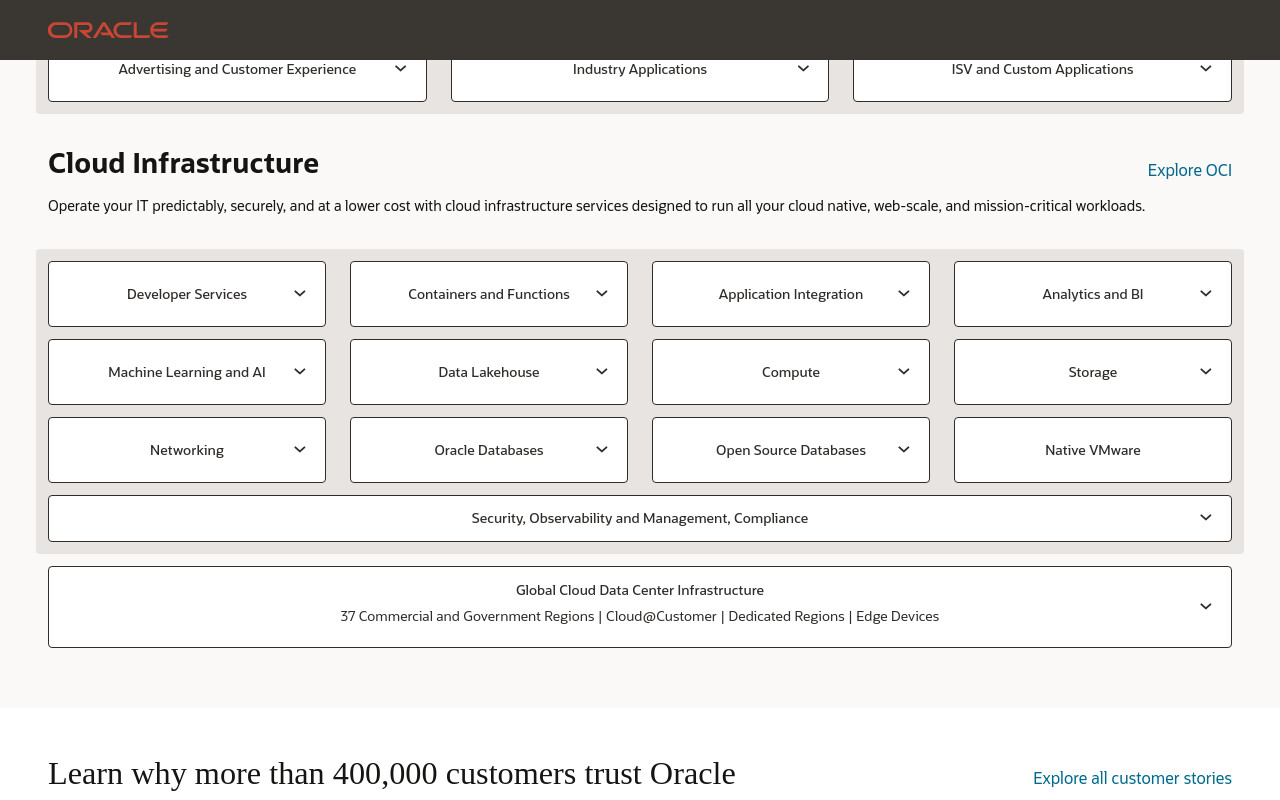Expand Networking chevron

299,450
